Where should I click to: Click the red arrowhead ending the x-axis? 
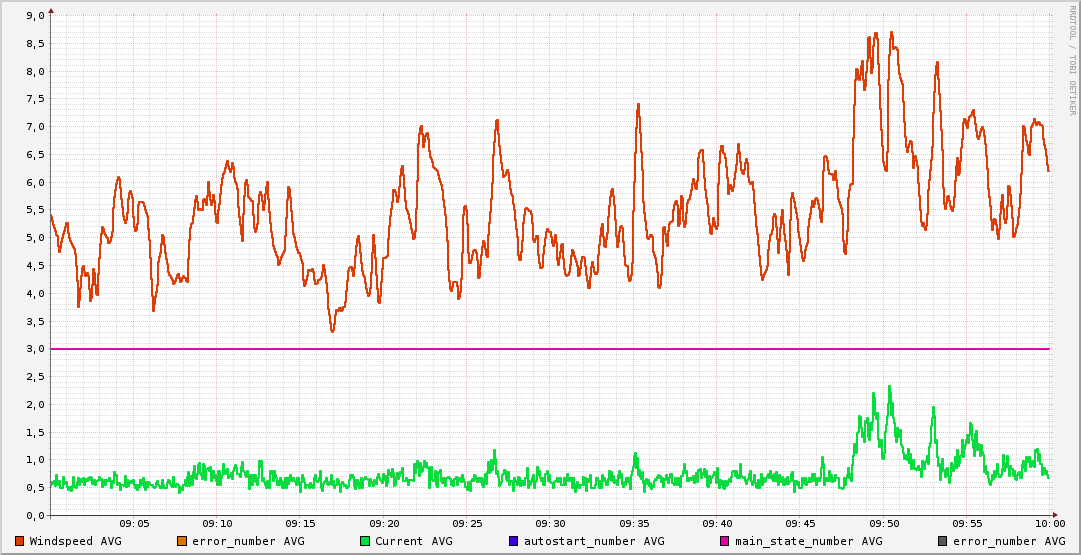point(1057,515)
